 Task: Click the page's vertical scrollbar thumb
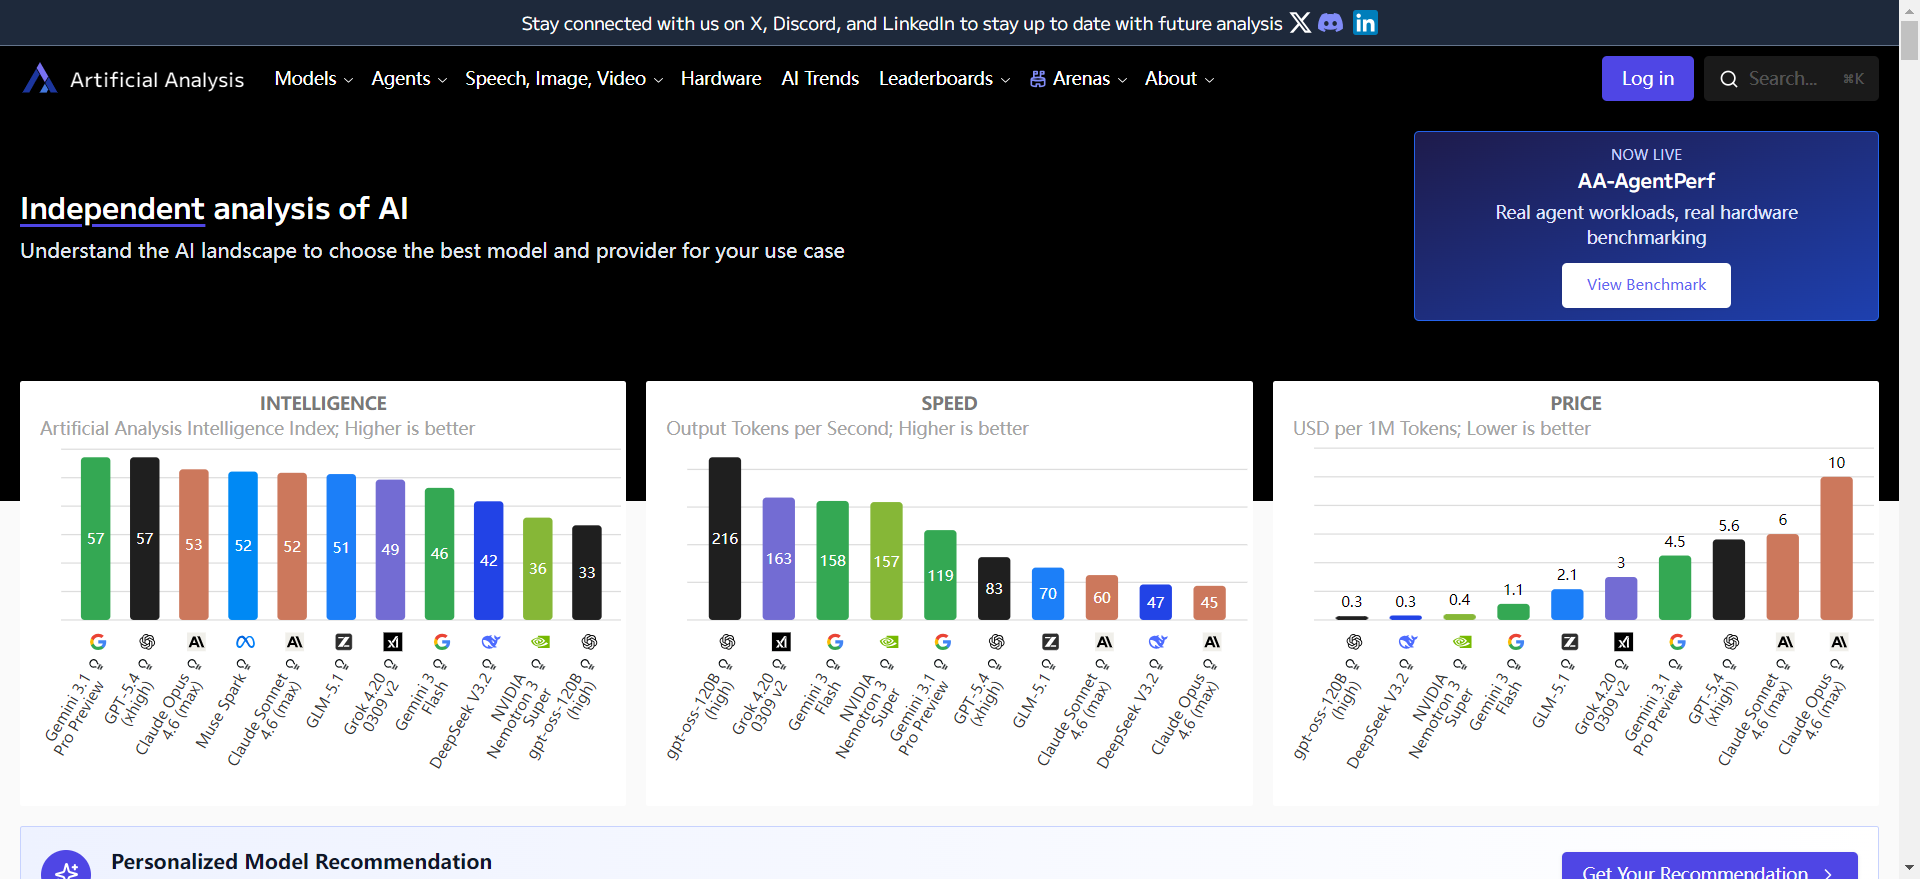coord(1909,40)
